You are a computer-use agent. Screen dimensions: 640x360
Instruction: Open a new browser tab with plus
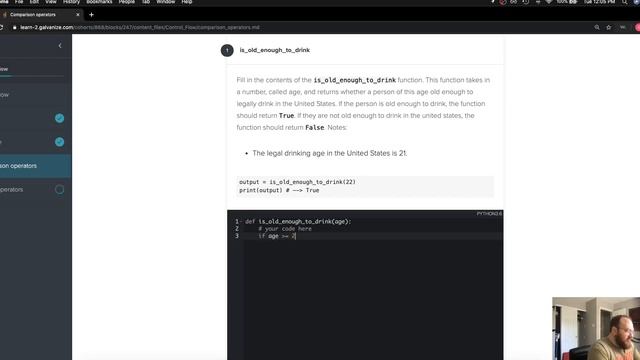(91, 15)
